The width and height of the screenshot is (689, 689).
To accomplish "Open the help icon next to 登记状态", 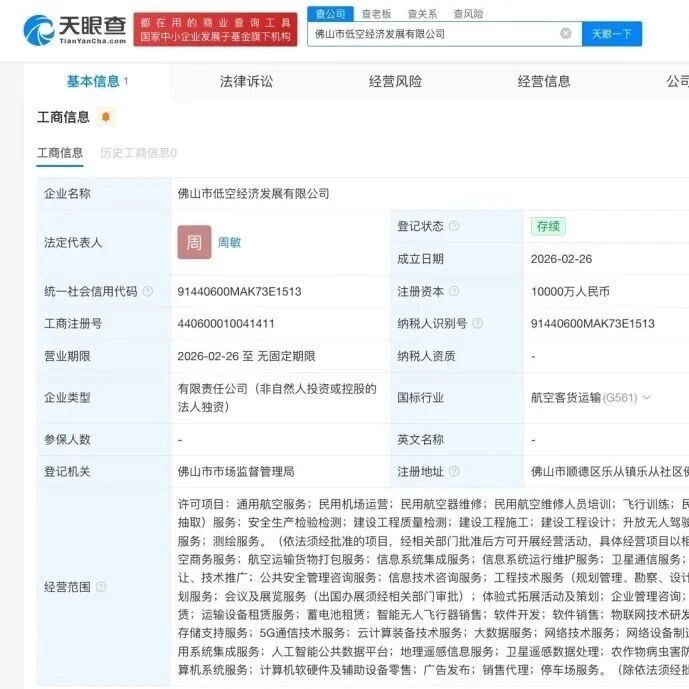I will pos(454,226).
